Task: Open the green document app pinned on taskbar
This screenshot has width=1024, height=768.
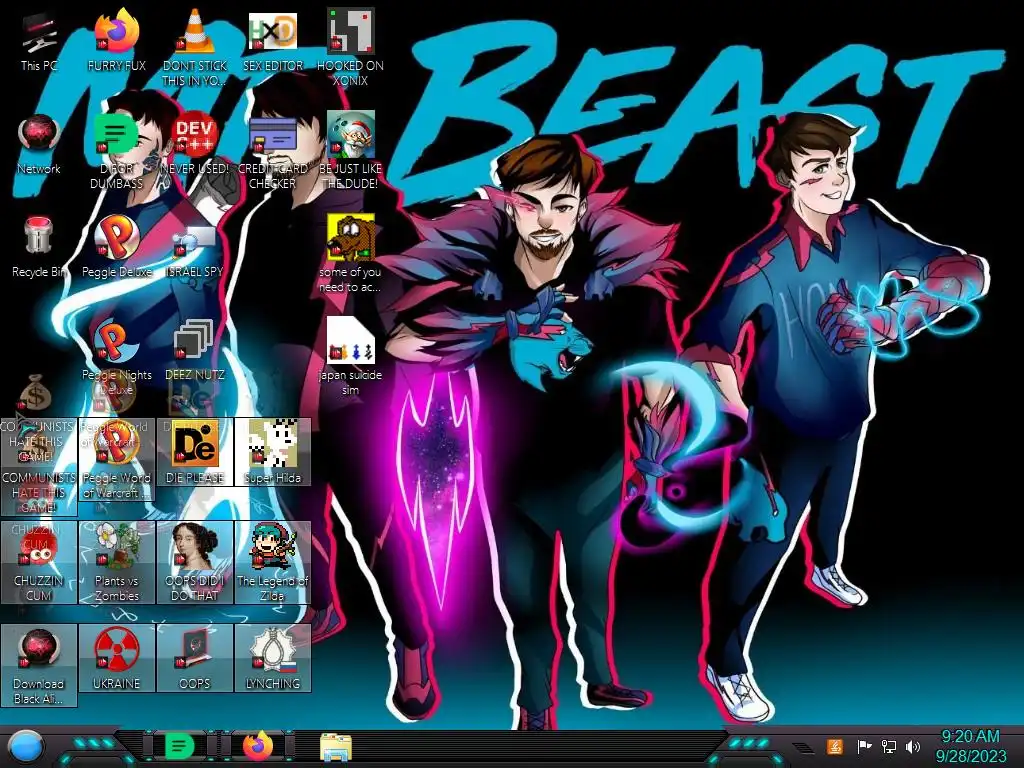Action: click(180, 746)
